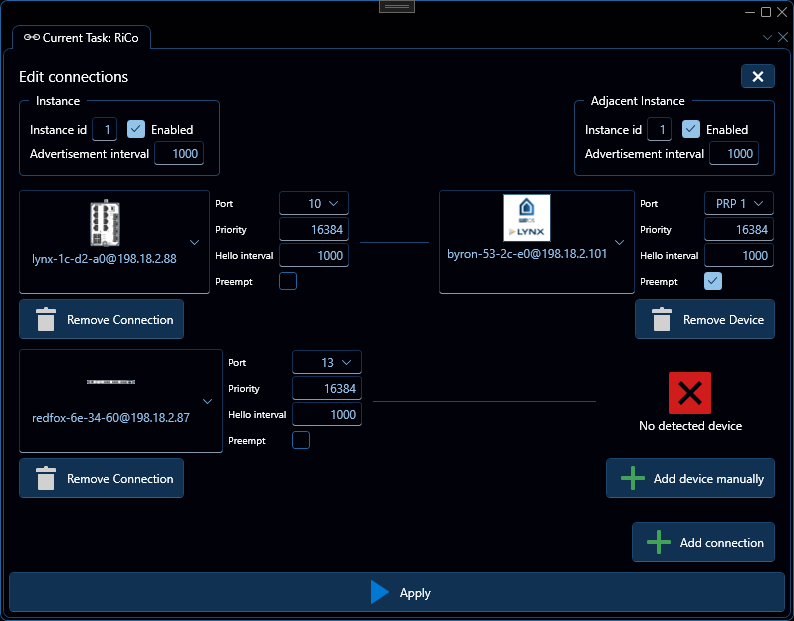Disable Preempt for byron-53-2c-e0 device
794x621 pixels.
tap(713, 281)
